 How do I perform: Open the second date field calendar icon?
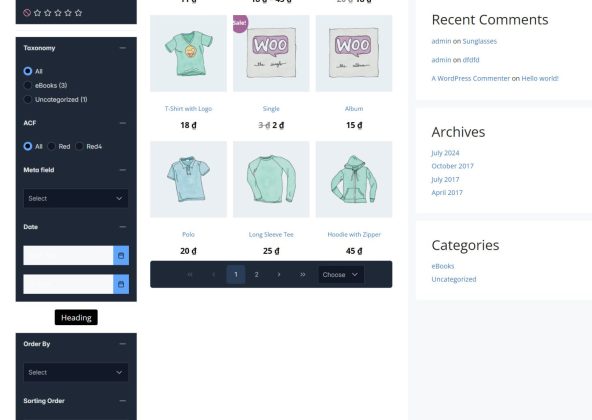point(121,284)
